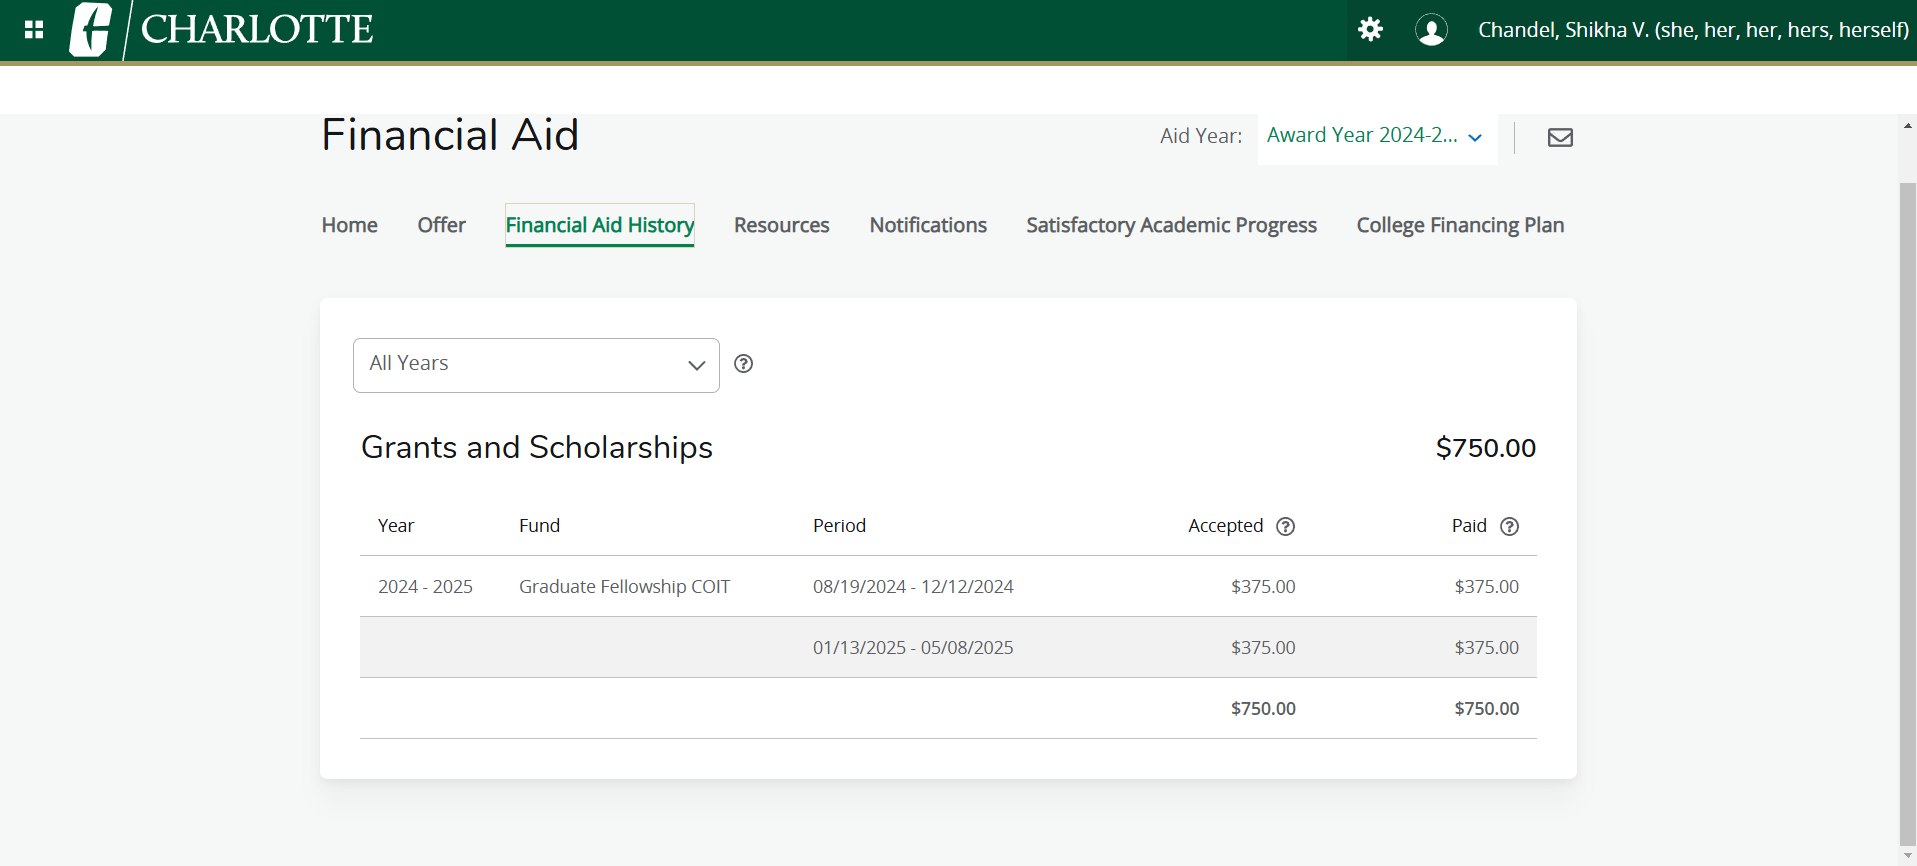Click the user profile avatar icon
This screenshot has width=1917, height=866.
pos(1431,30)
